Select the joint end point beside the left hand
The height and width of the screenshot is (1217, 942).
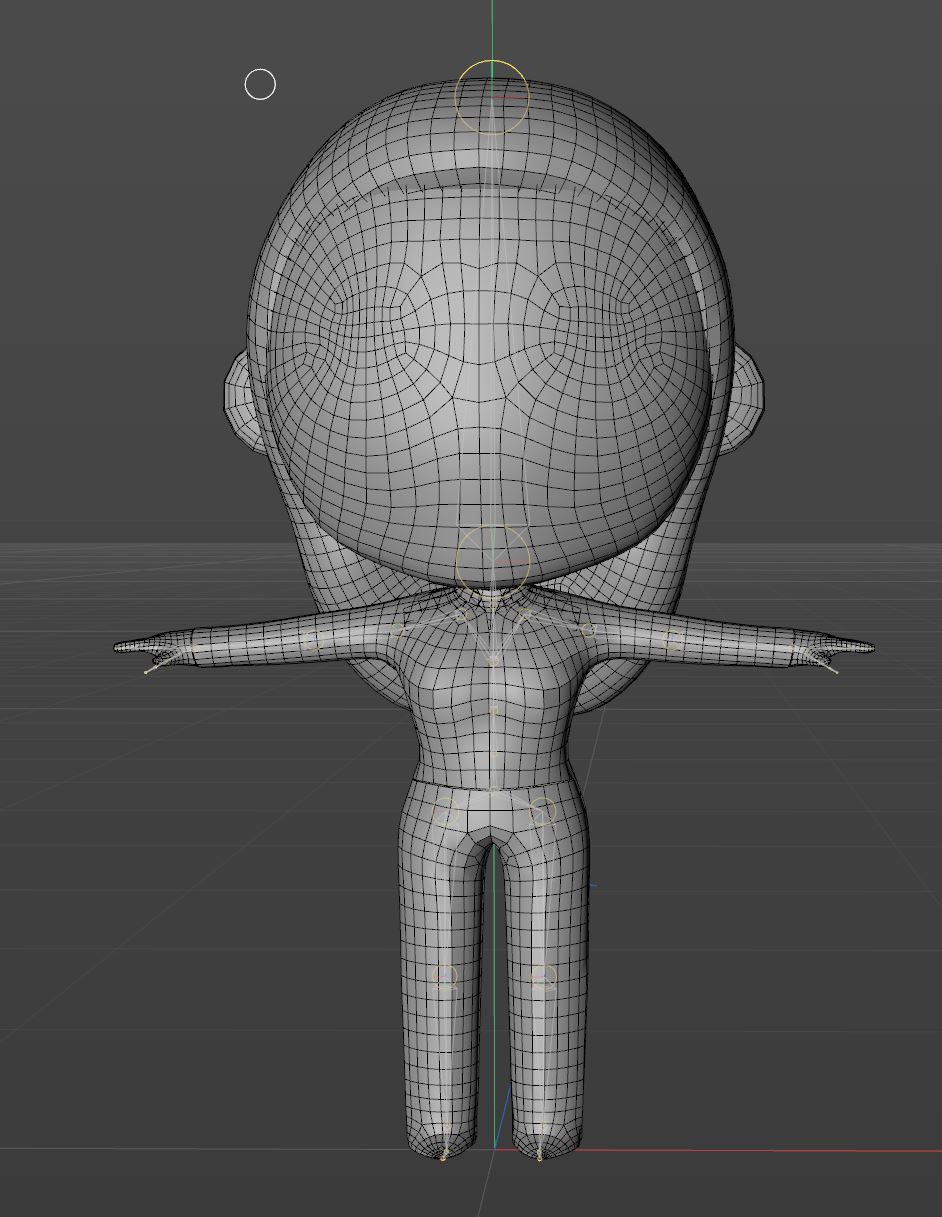tap(146, 671)
